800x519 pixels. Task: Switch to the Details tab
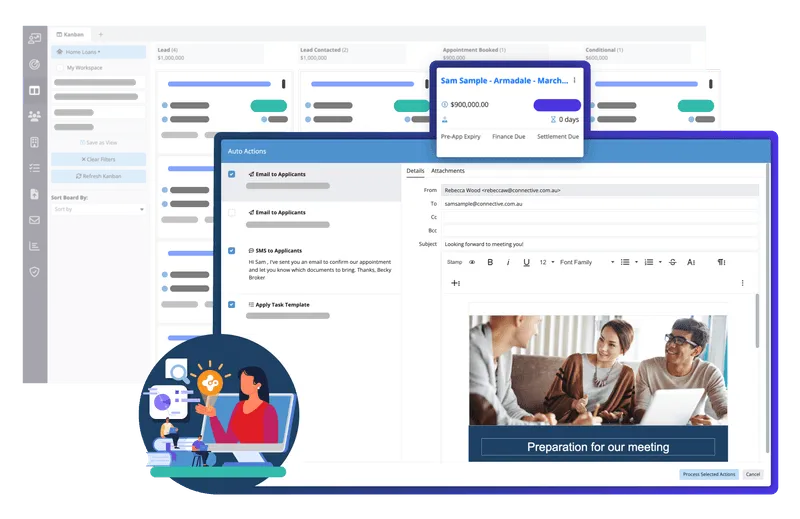coord(415,171)
